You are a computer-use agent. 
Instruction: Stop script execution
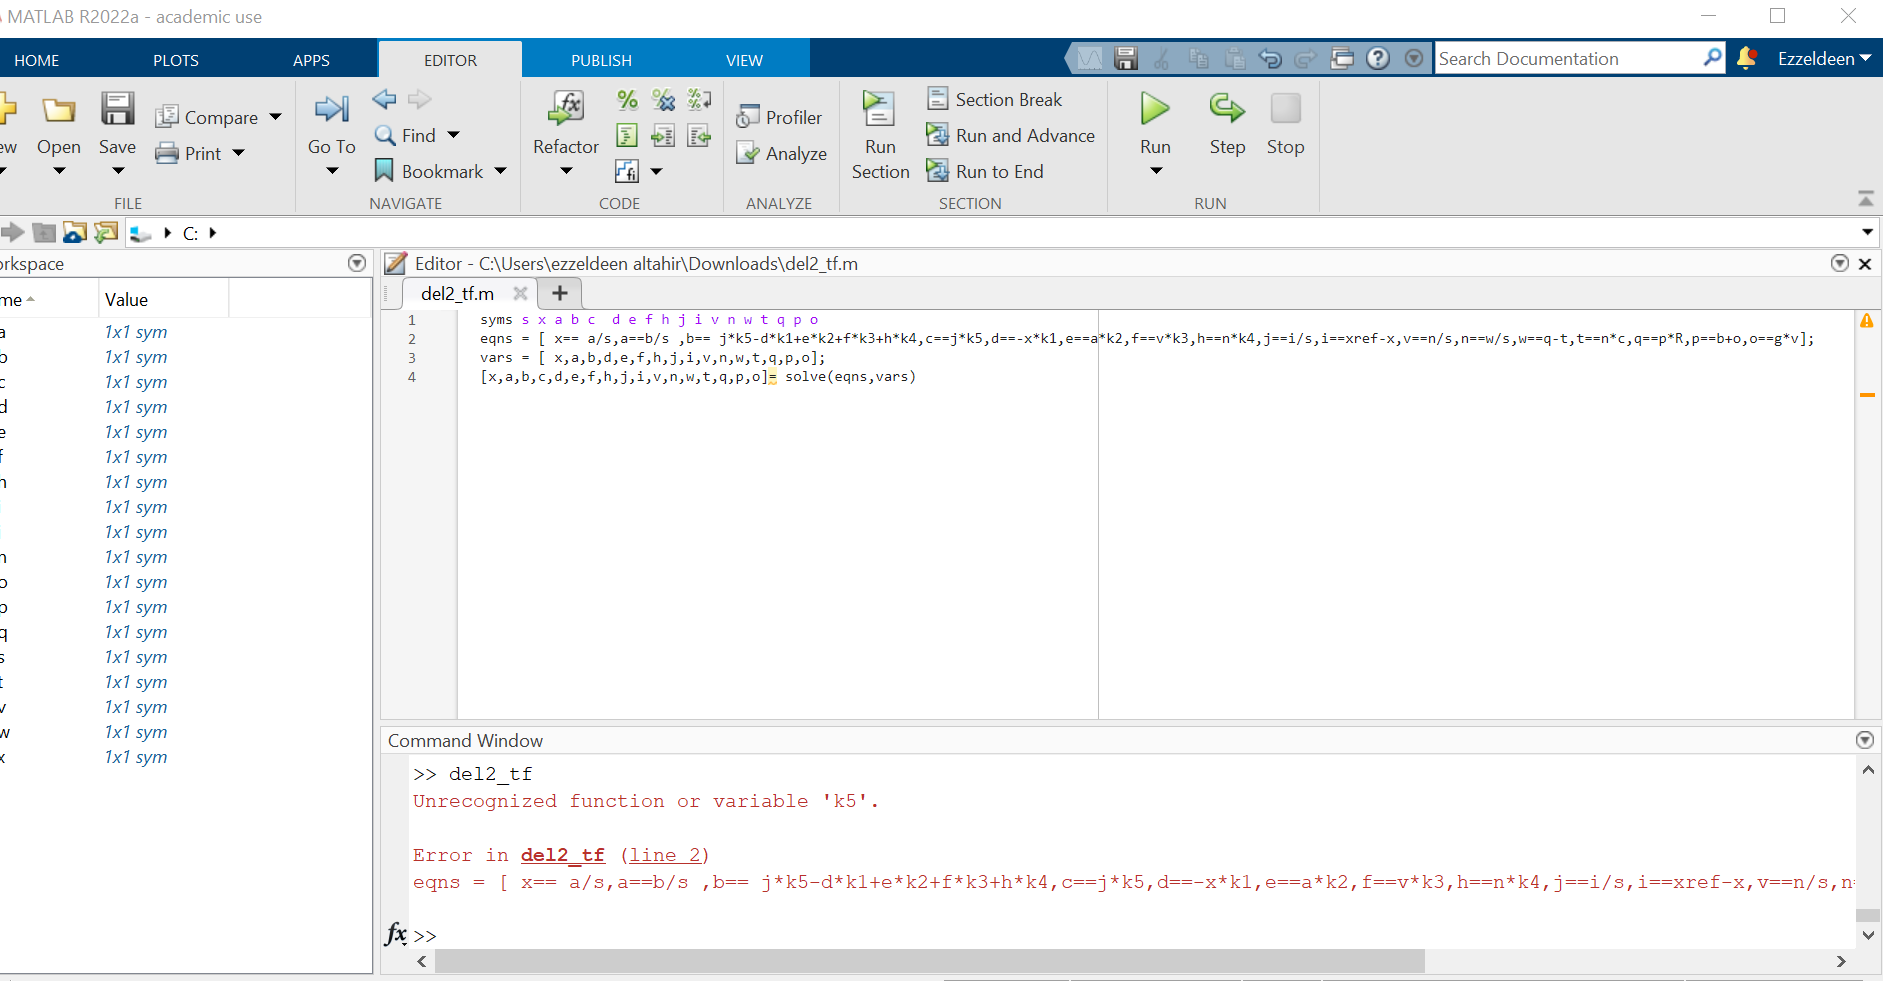1285,120
